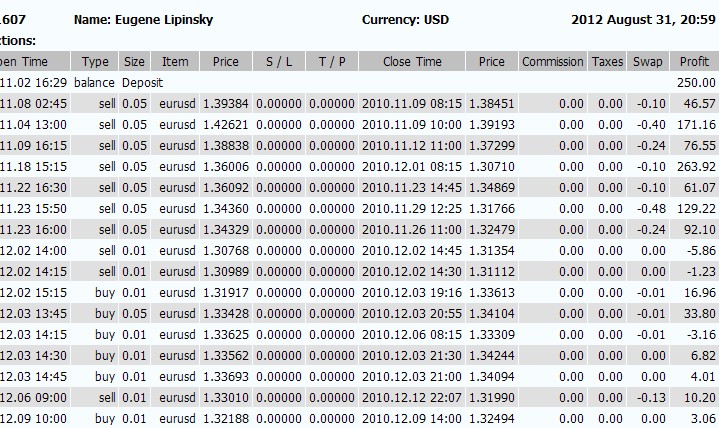Image resolution: width=719 pixels, height=428 pixels.
Task: Click the S / L column header
Action: [x=279, y=61]
